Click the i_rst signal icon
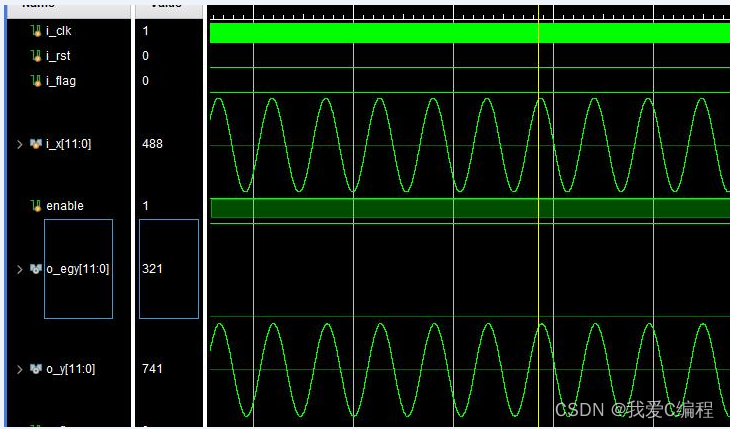The width and height of the screenshot is (730, 429). tap(37, 55)
